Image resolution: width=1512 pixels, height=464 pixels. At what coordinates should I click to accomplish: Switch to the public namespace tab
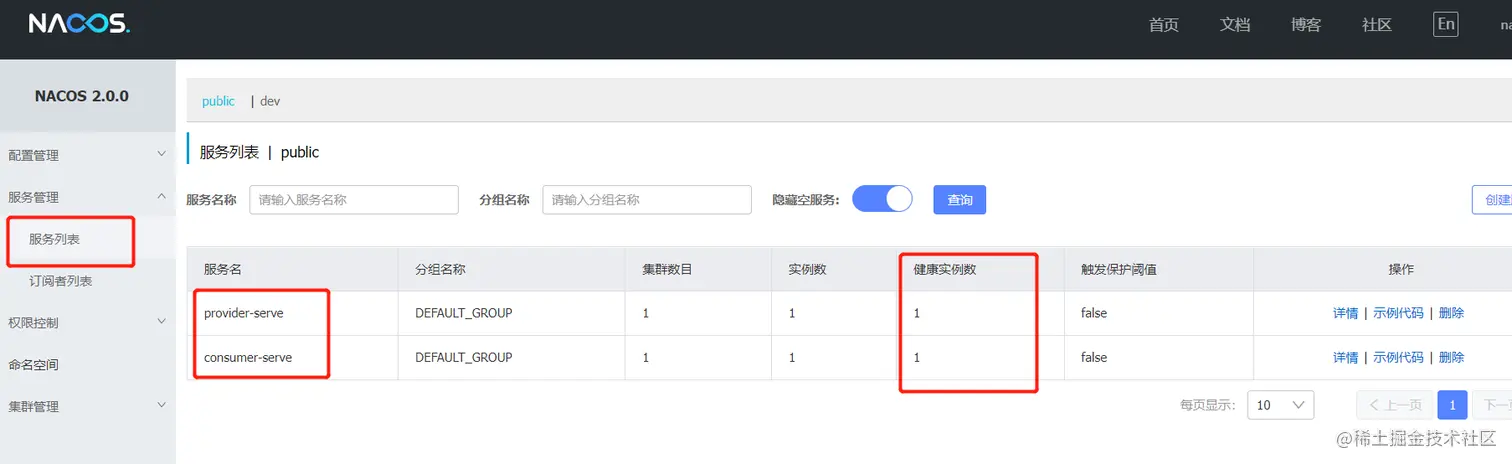click(218, 101)
